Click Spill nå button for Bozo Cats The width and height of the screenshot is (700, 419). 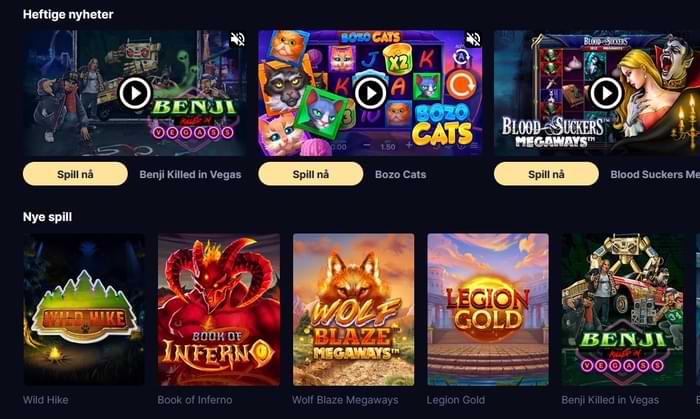click(x=311, y=174)
